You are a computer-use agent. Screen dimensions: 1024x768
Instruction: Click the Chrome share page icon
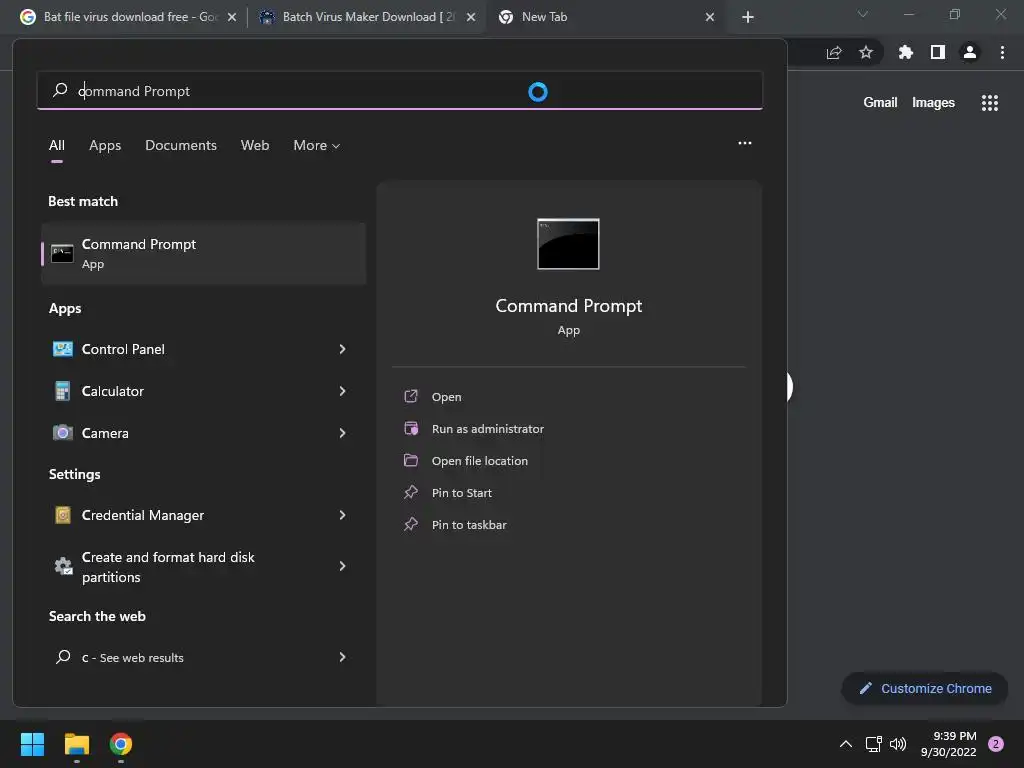[x=834, y=52]
